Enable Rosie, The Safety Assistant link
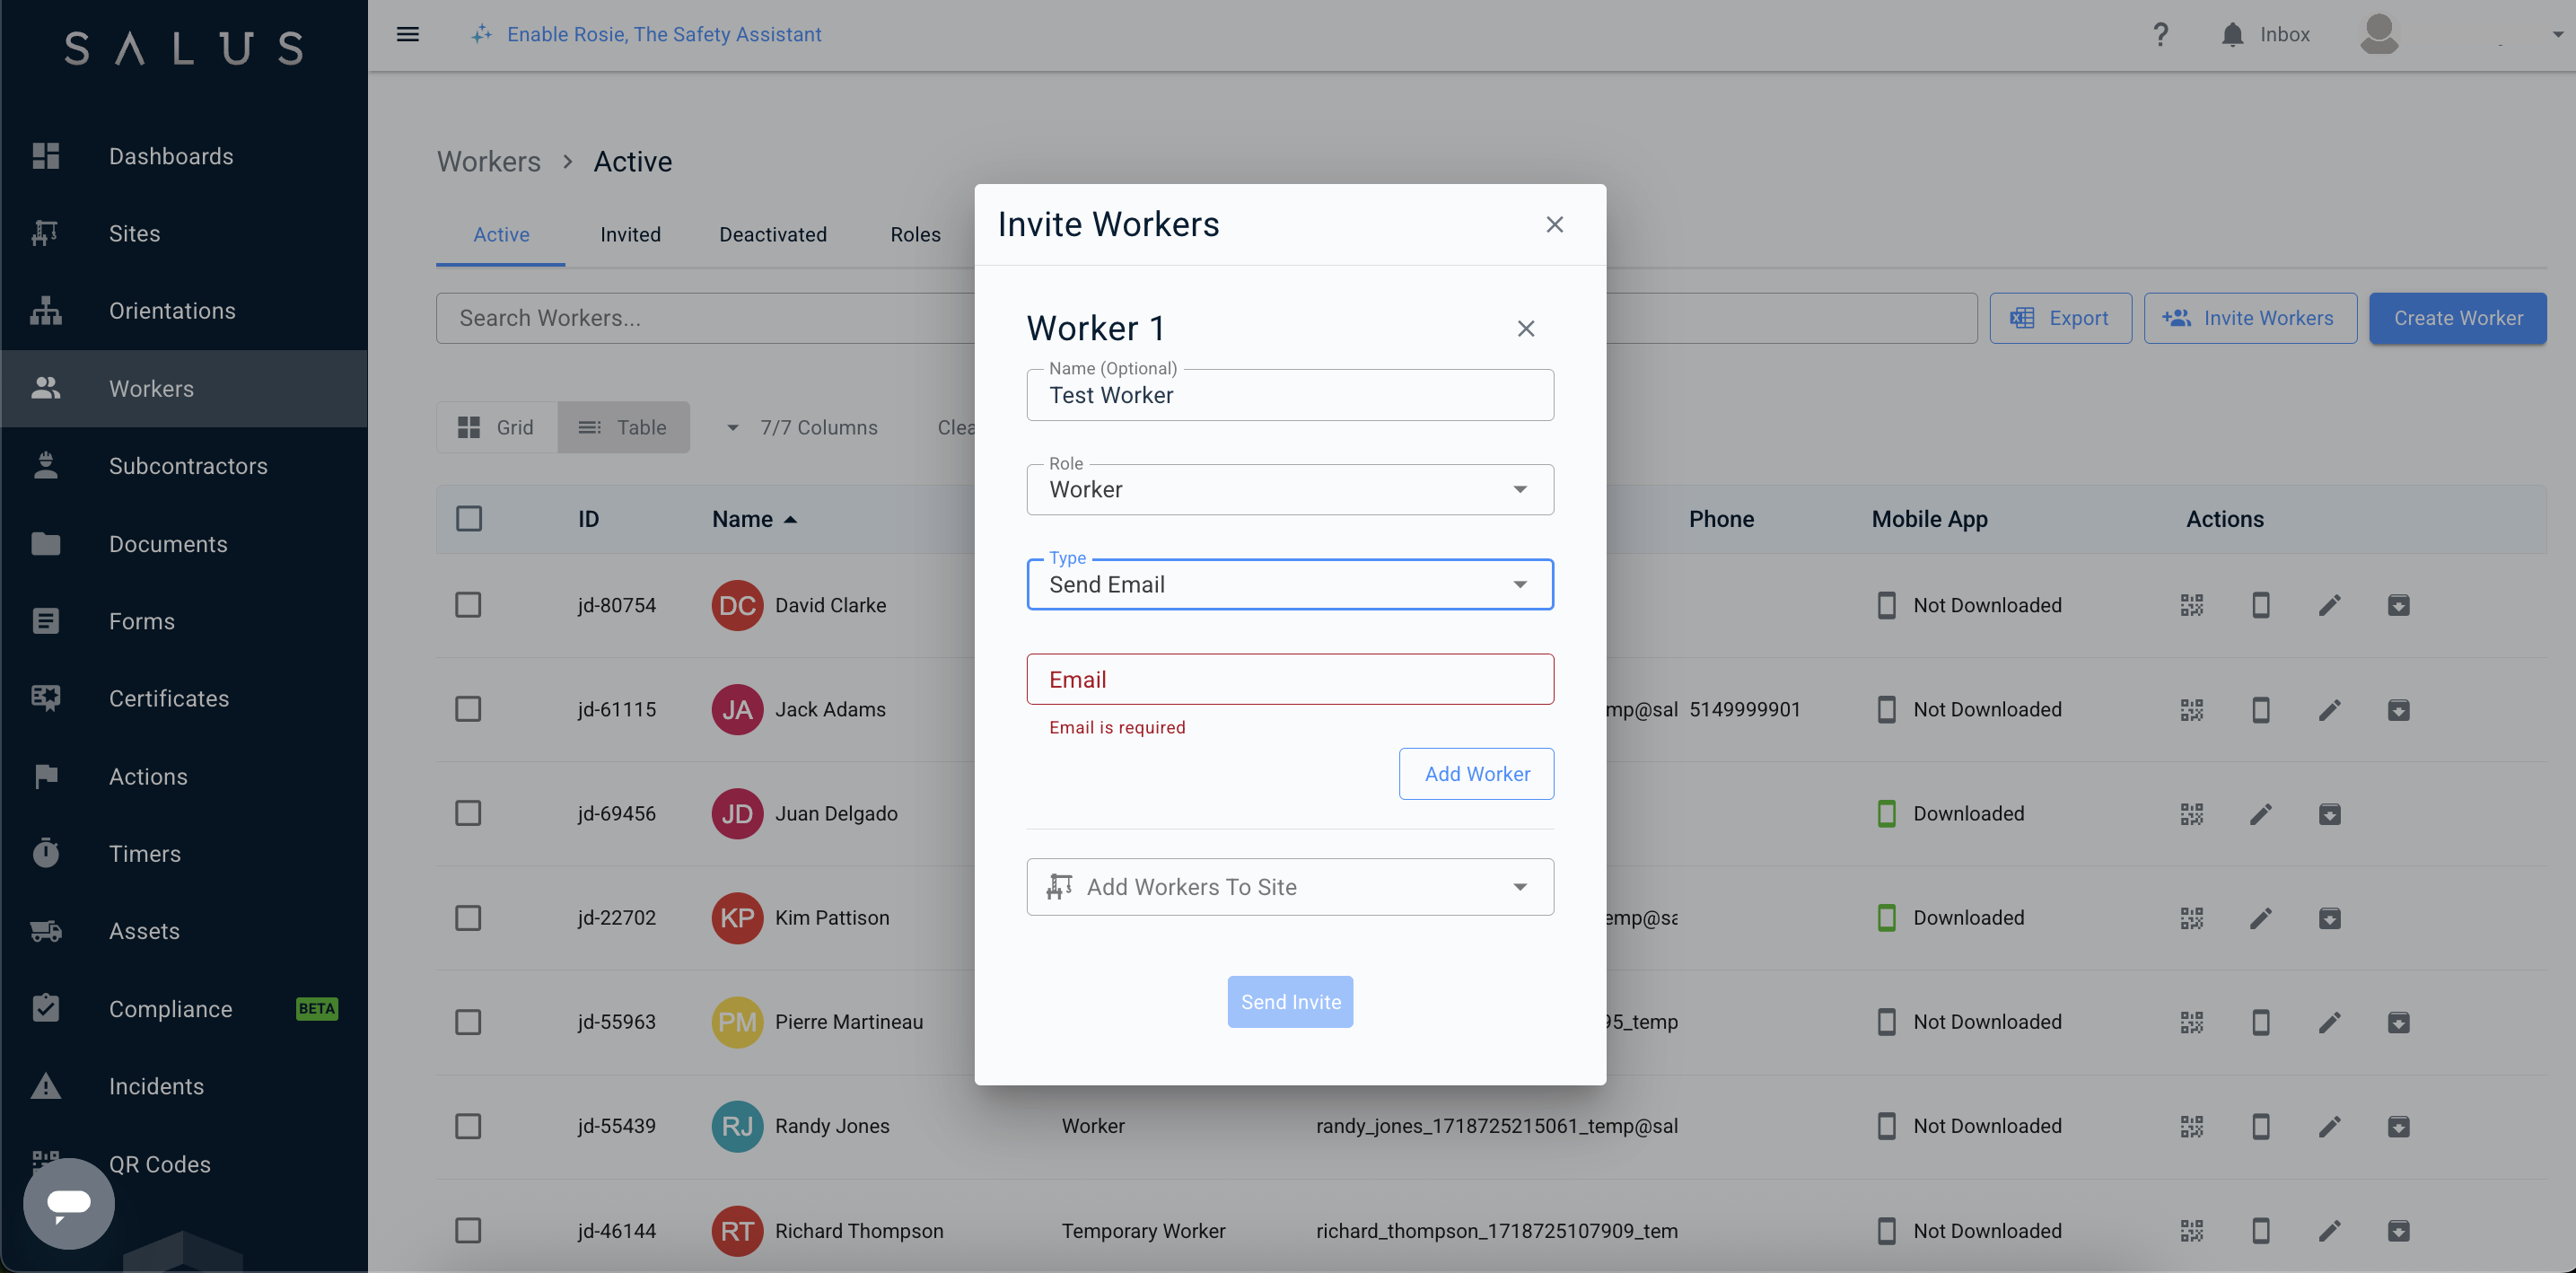Viewport: 2576px width, 1273px height. tap(646, 34)
